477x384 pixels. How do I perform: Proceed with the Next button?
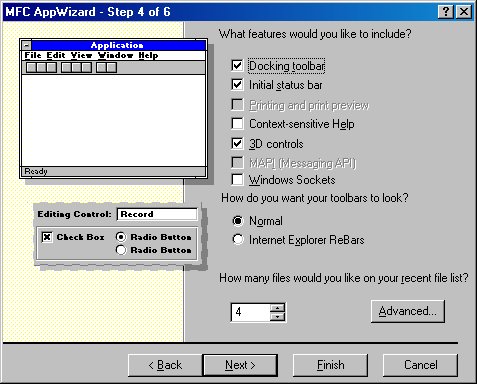[240, 365]
